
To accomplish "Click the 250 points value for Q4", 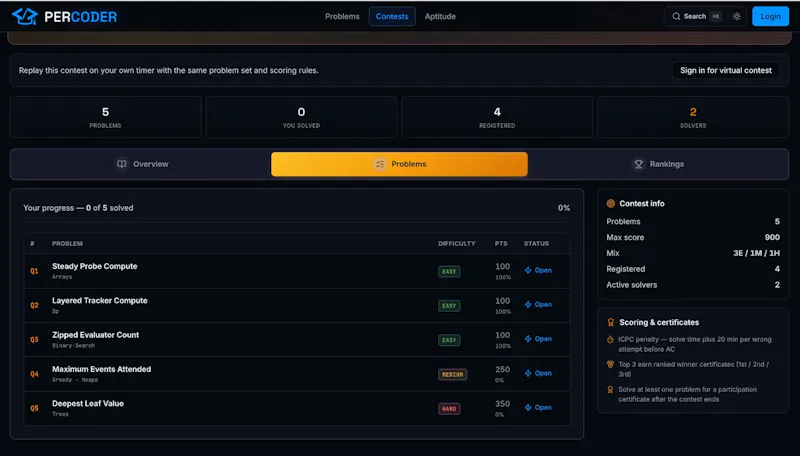I will click(503, 369).
